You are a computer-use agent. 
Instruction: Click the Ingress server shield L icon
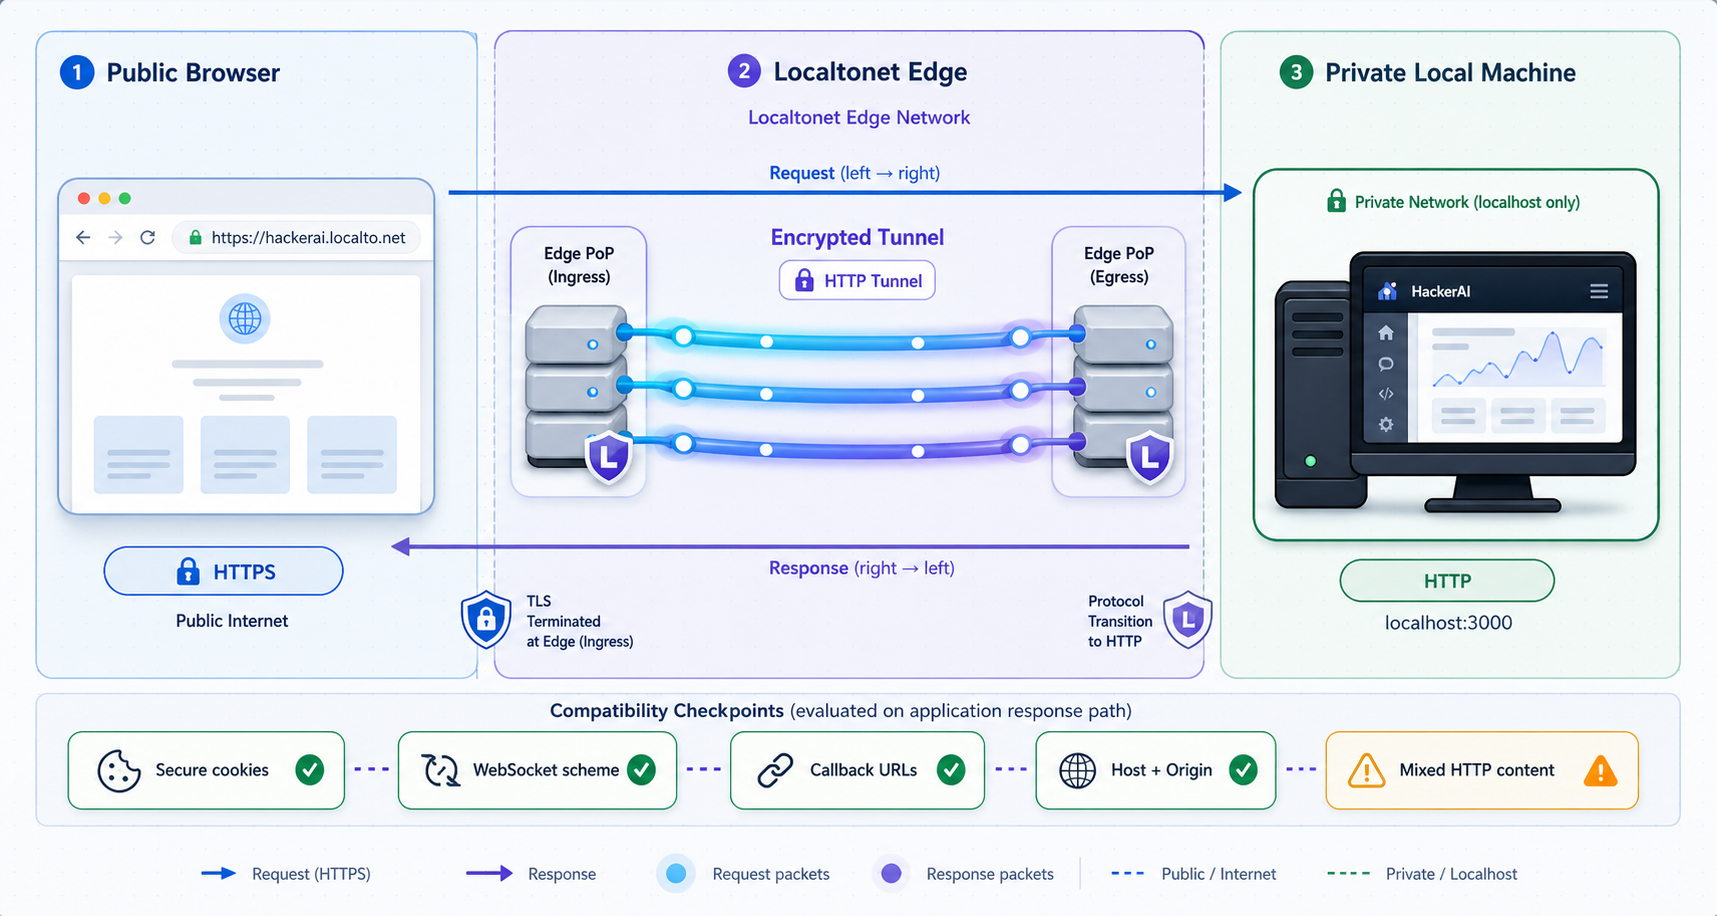click(609, 457)
